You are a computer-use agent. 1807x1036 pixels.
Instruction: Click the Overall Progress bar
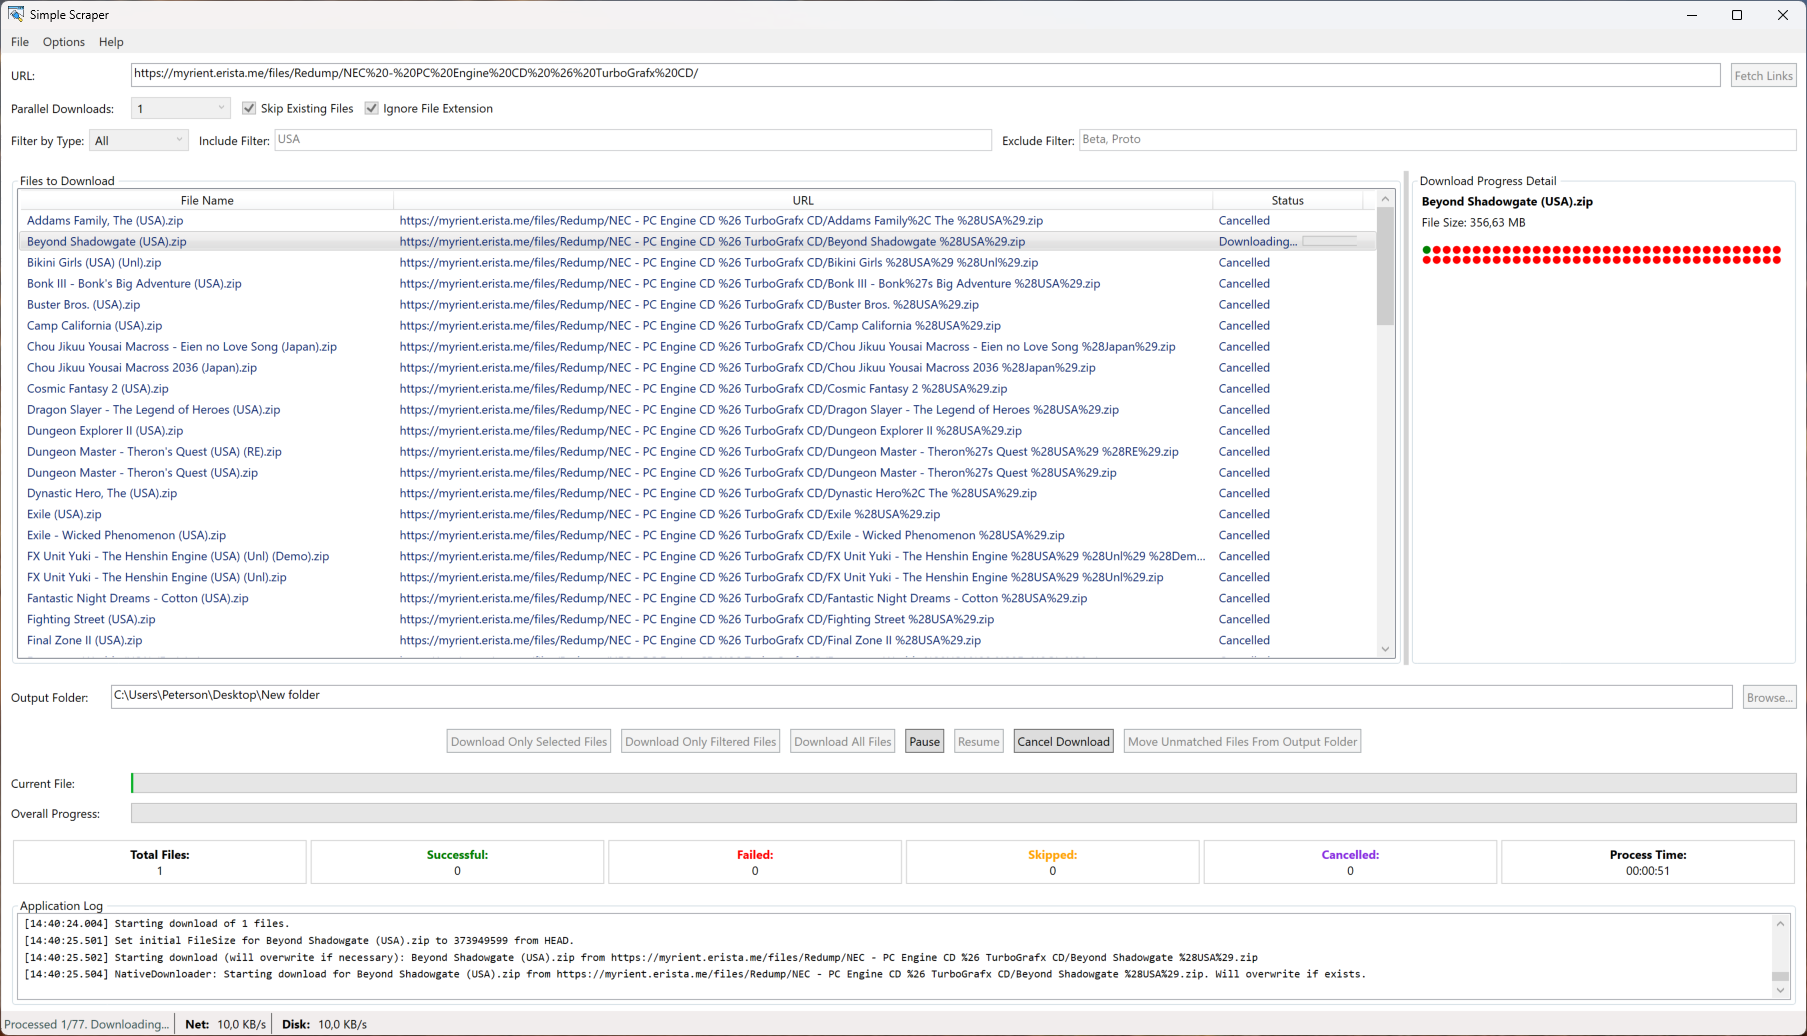click(963, 813)
